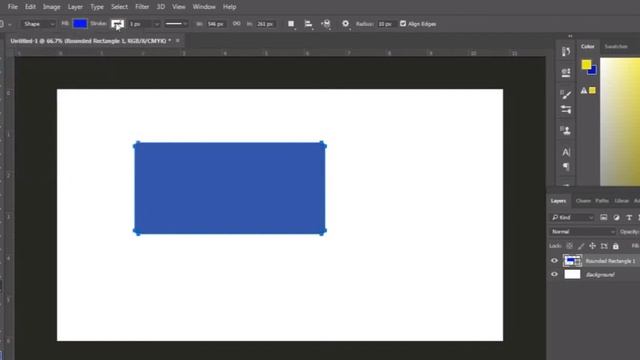Switch to the Libraries tab
The image size is (640, 360).
[x=621, y=201]
